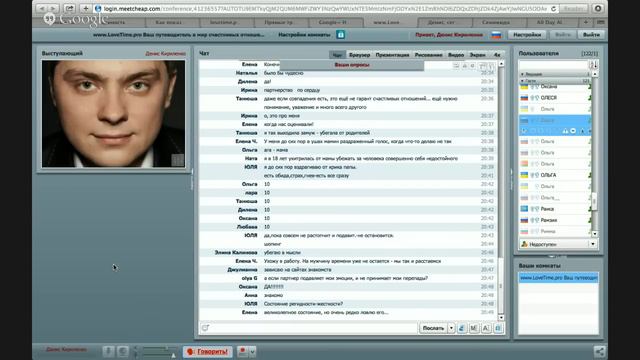Select user Раиса in users list
Viewport: 640px width, 360px height.
(555, 209)
